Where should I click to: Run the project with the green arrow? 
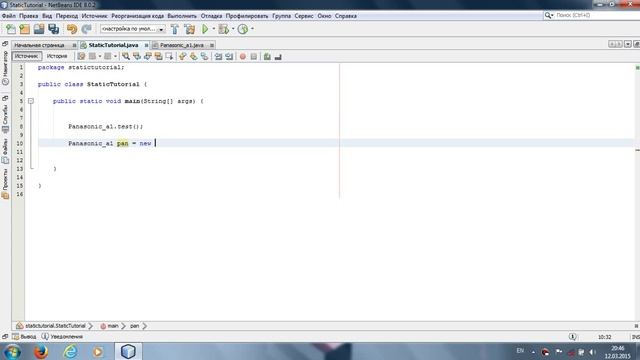[205, 29]
